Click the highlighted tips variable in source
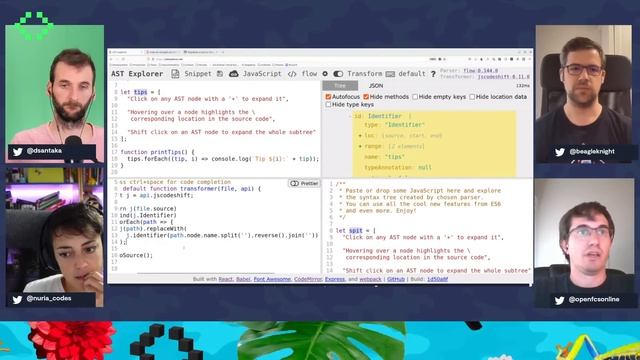The height and width of the screenshot is (360, 640). 140,92
